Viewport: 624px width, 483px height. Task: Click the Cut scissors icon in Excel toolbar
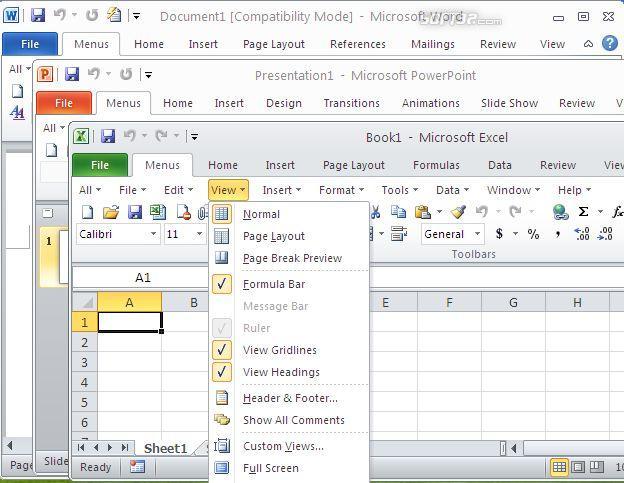point(375,212)
